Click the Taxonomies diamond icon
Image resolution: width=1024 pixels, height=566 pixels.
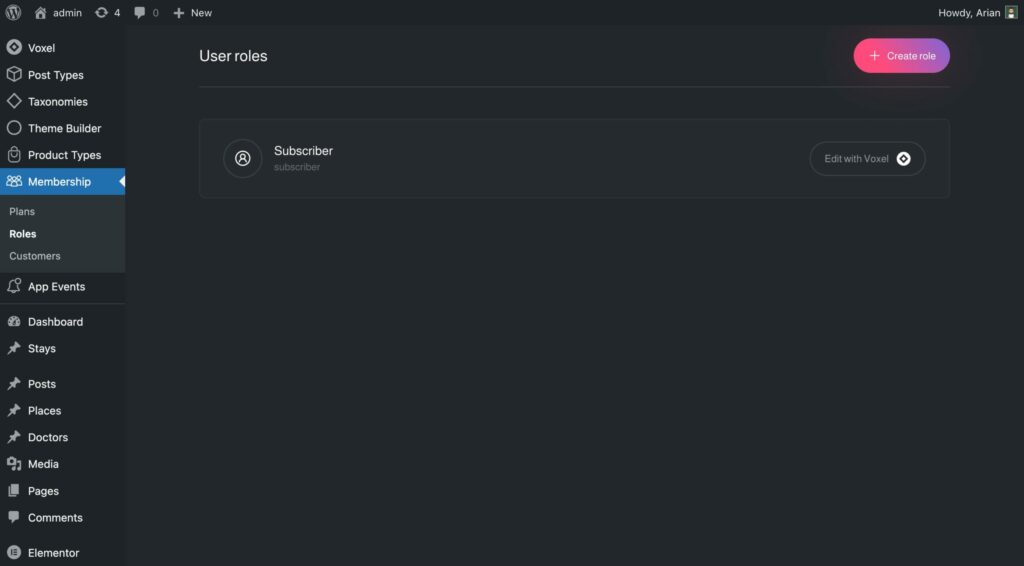14,101
